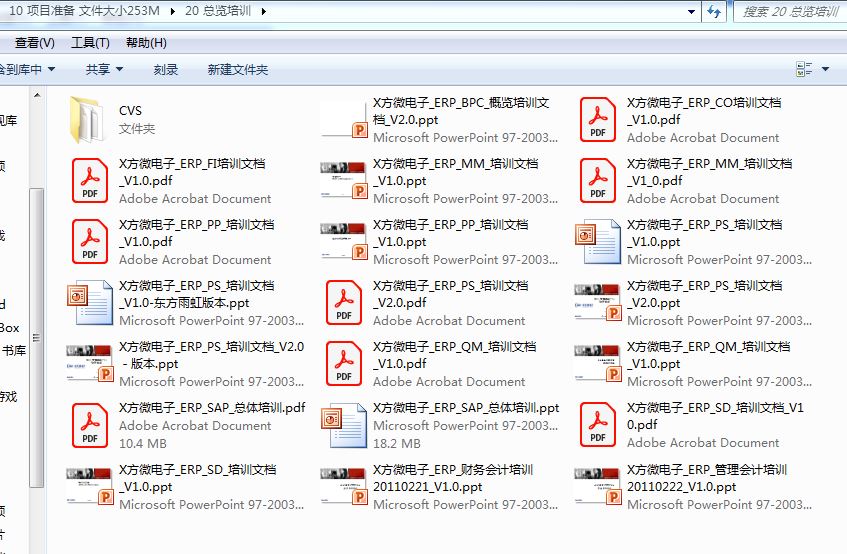Focus the 搜索 20 总览培训 search box

(790, 11)
